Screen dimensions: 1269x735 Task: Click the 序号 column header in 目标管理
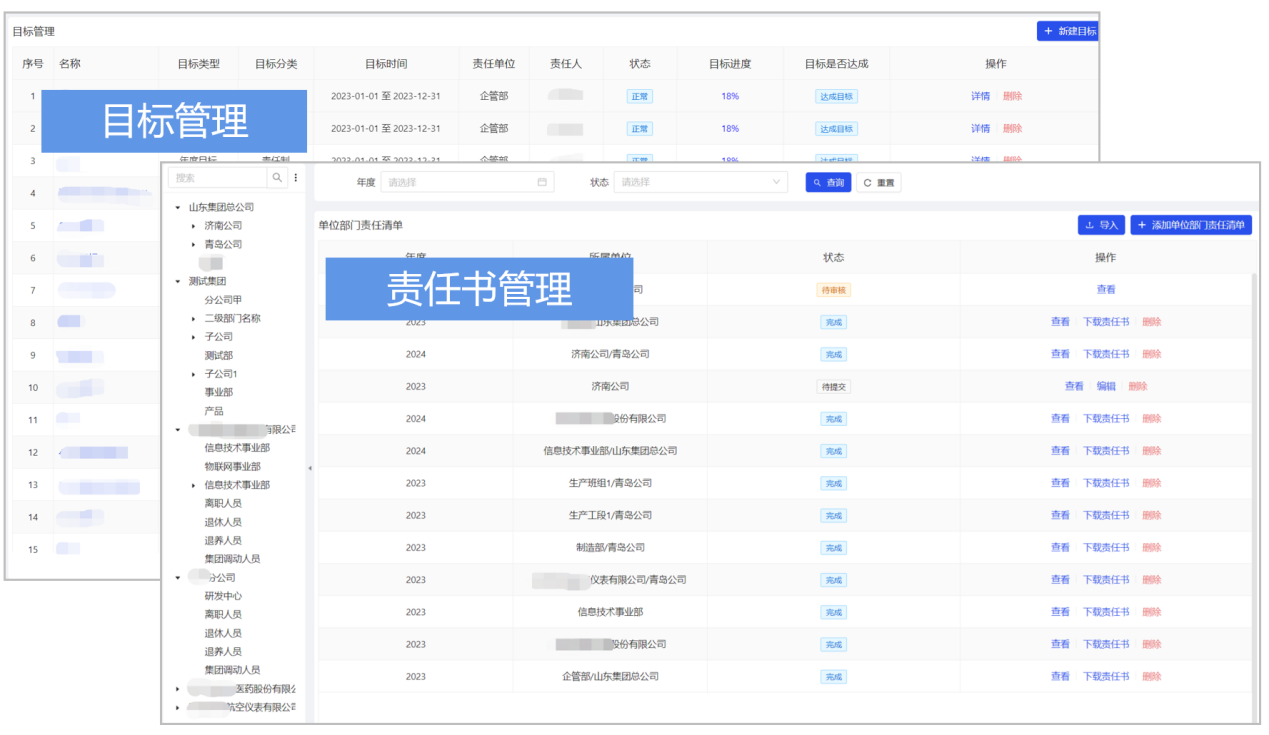pyautogui.click(x=33, y=64)
